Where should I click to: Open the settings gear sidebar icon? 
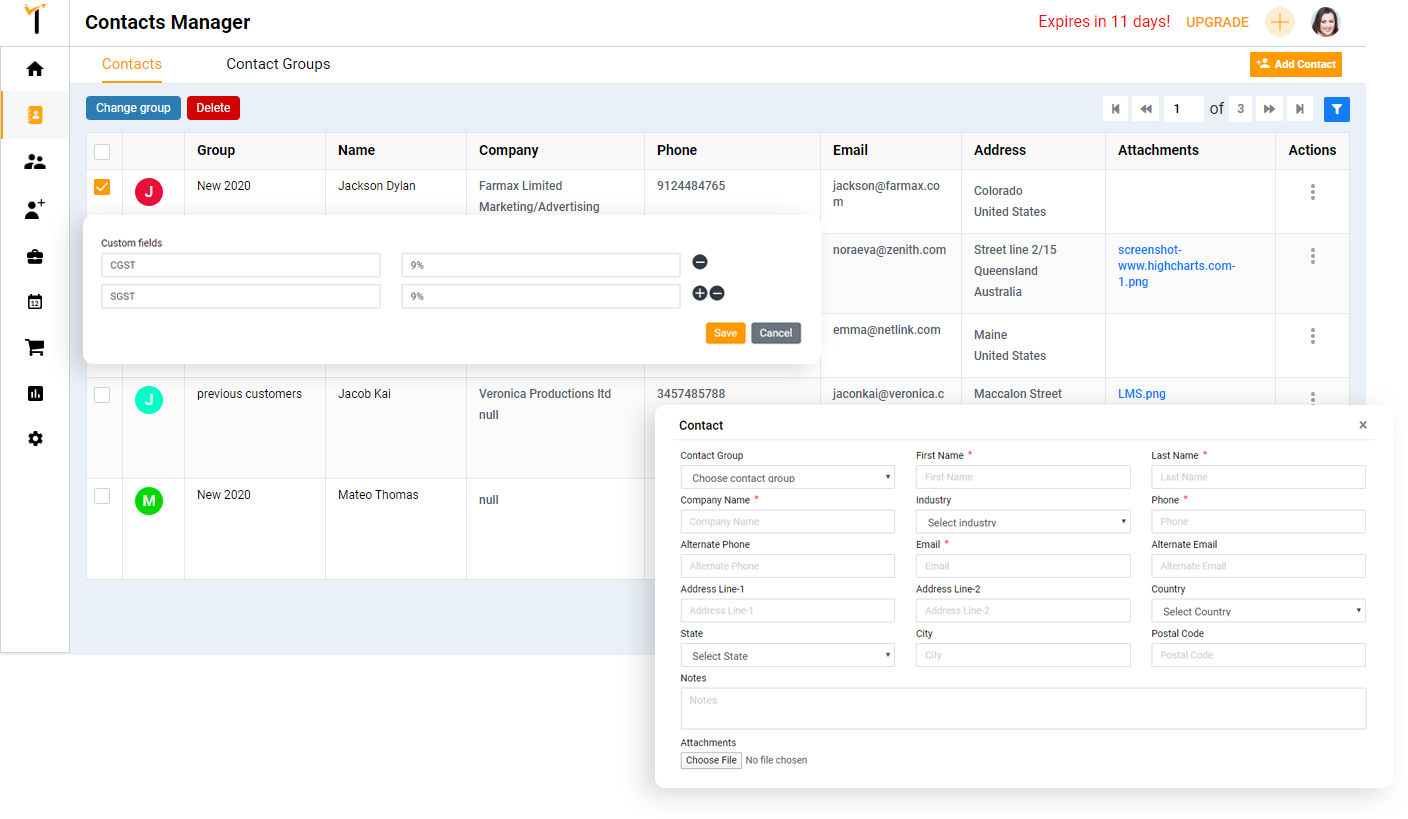coord(35,439)
